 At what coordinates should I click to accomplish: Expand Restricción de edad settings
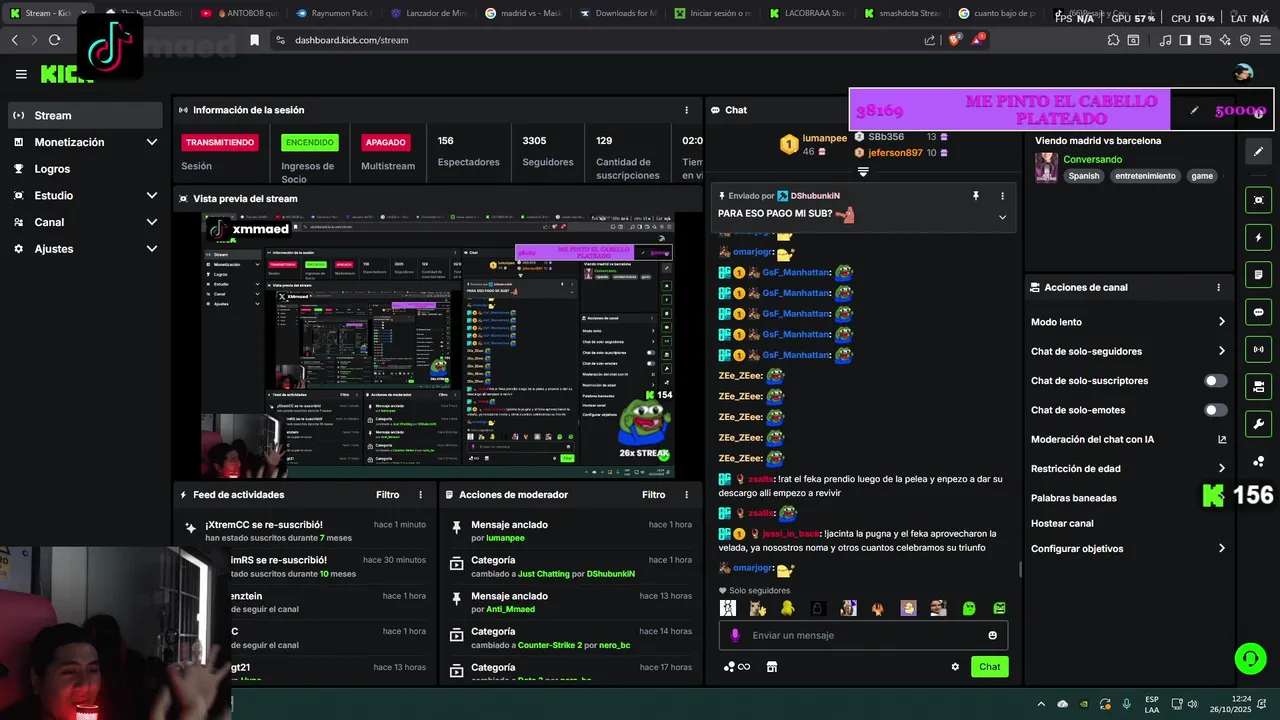pos(1128,468)
